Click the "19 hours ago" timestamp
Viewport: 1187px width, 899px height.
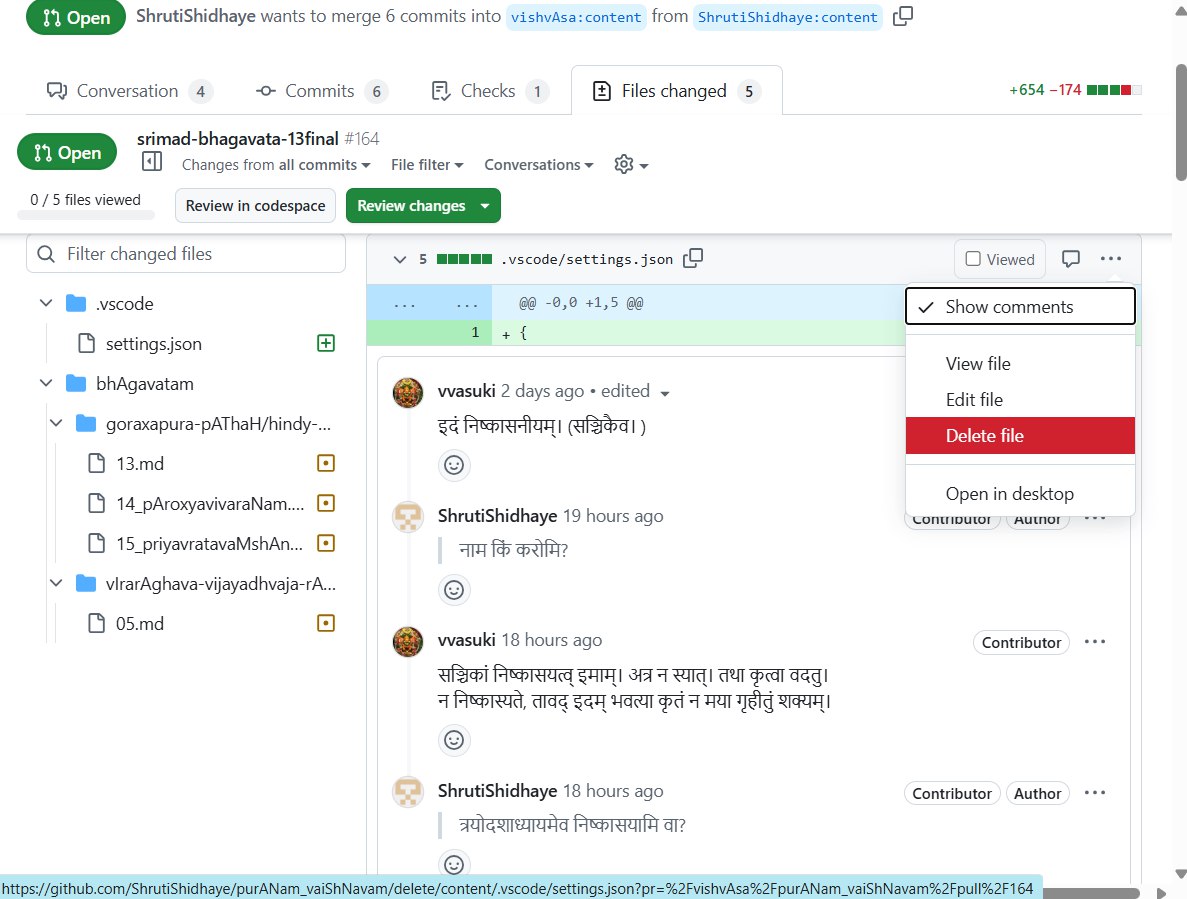(x=613, y=516)
